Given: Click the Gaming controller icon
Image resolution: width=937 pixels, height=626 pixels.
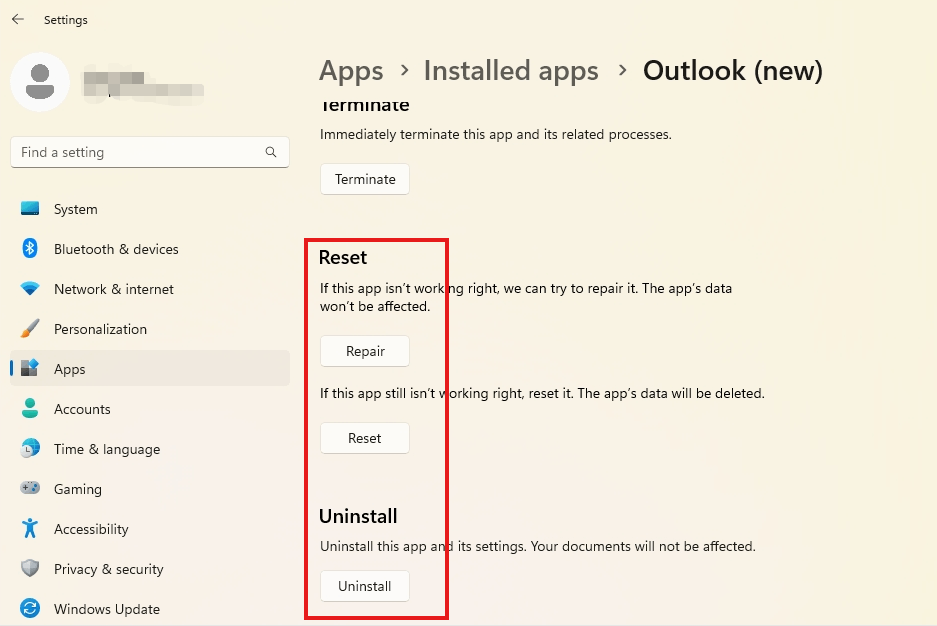Looking at the screenshot, I should [x=30, y=489].
